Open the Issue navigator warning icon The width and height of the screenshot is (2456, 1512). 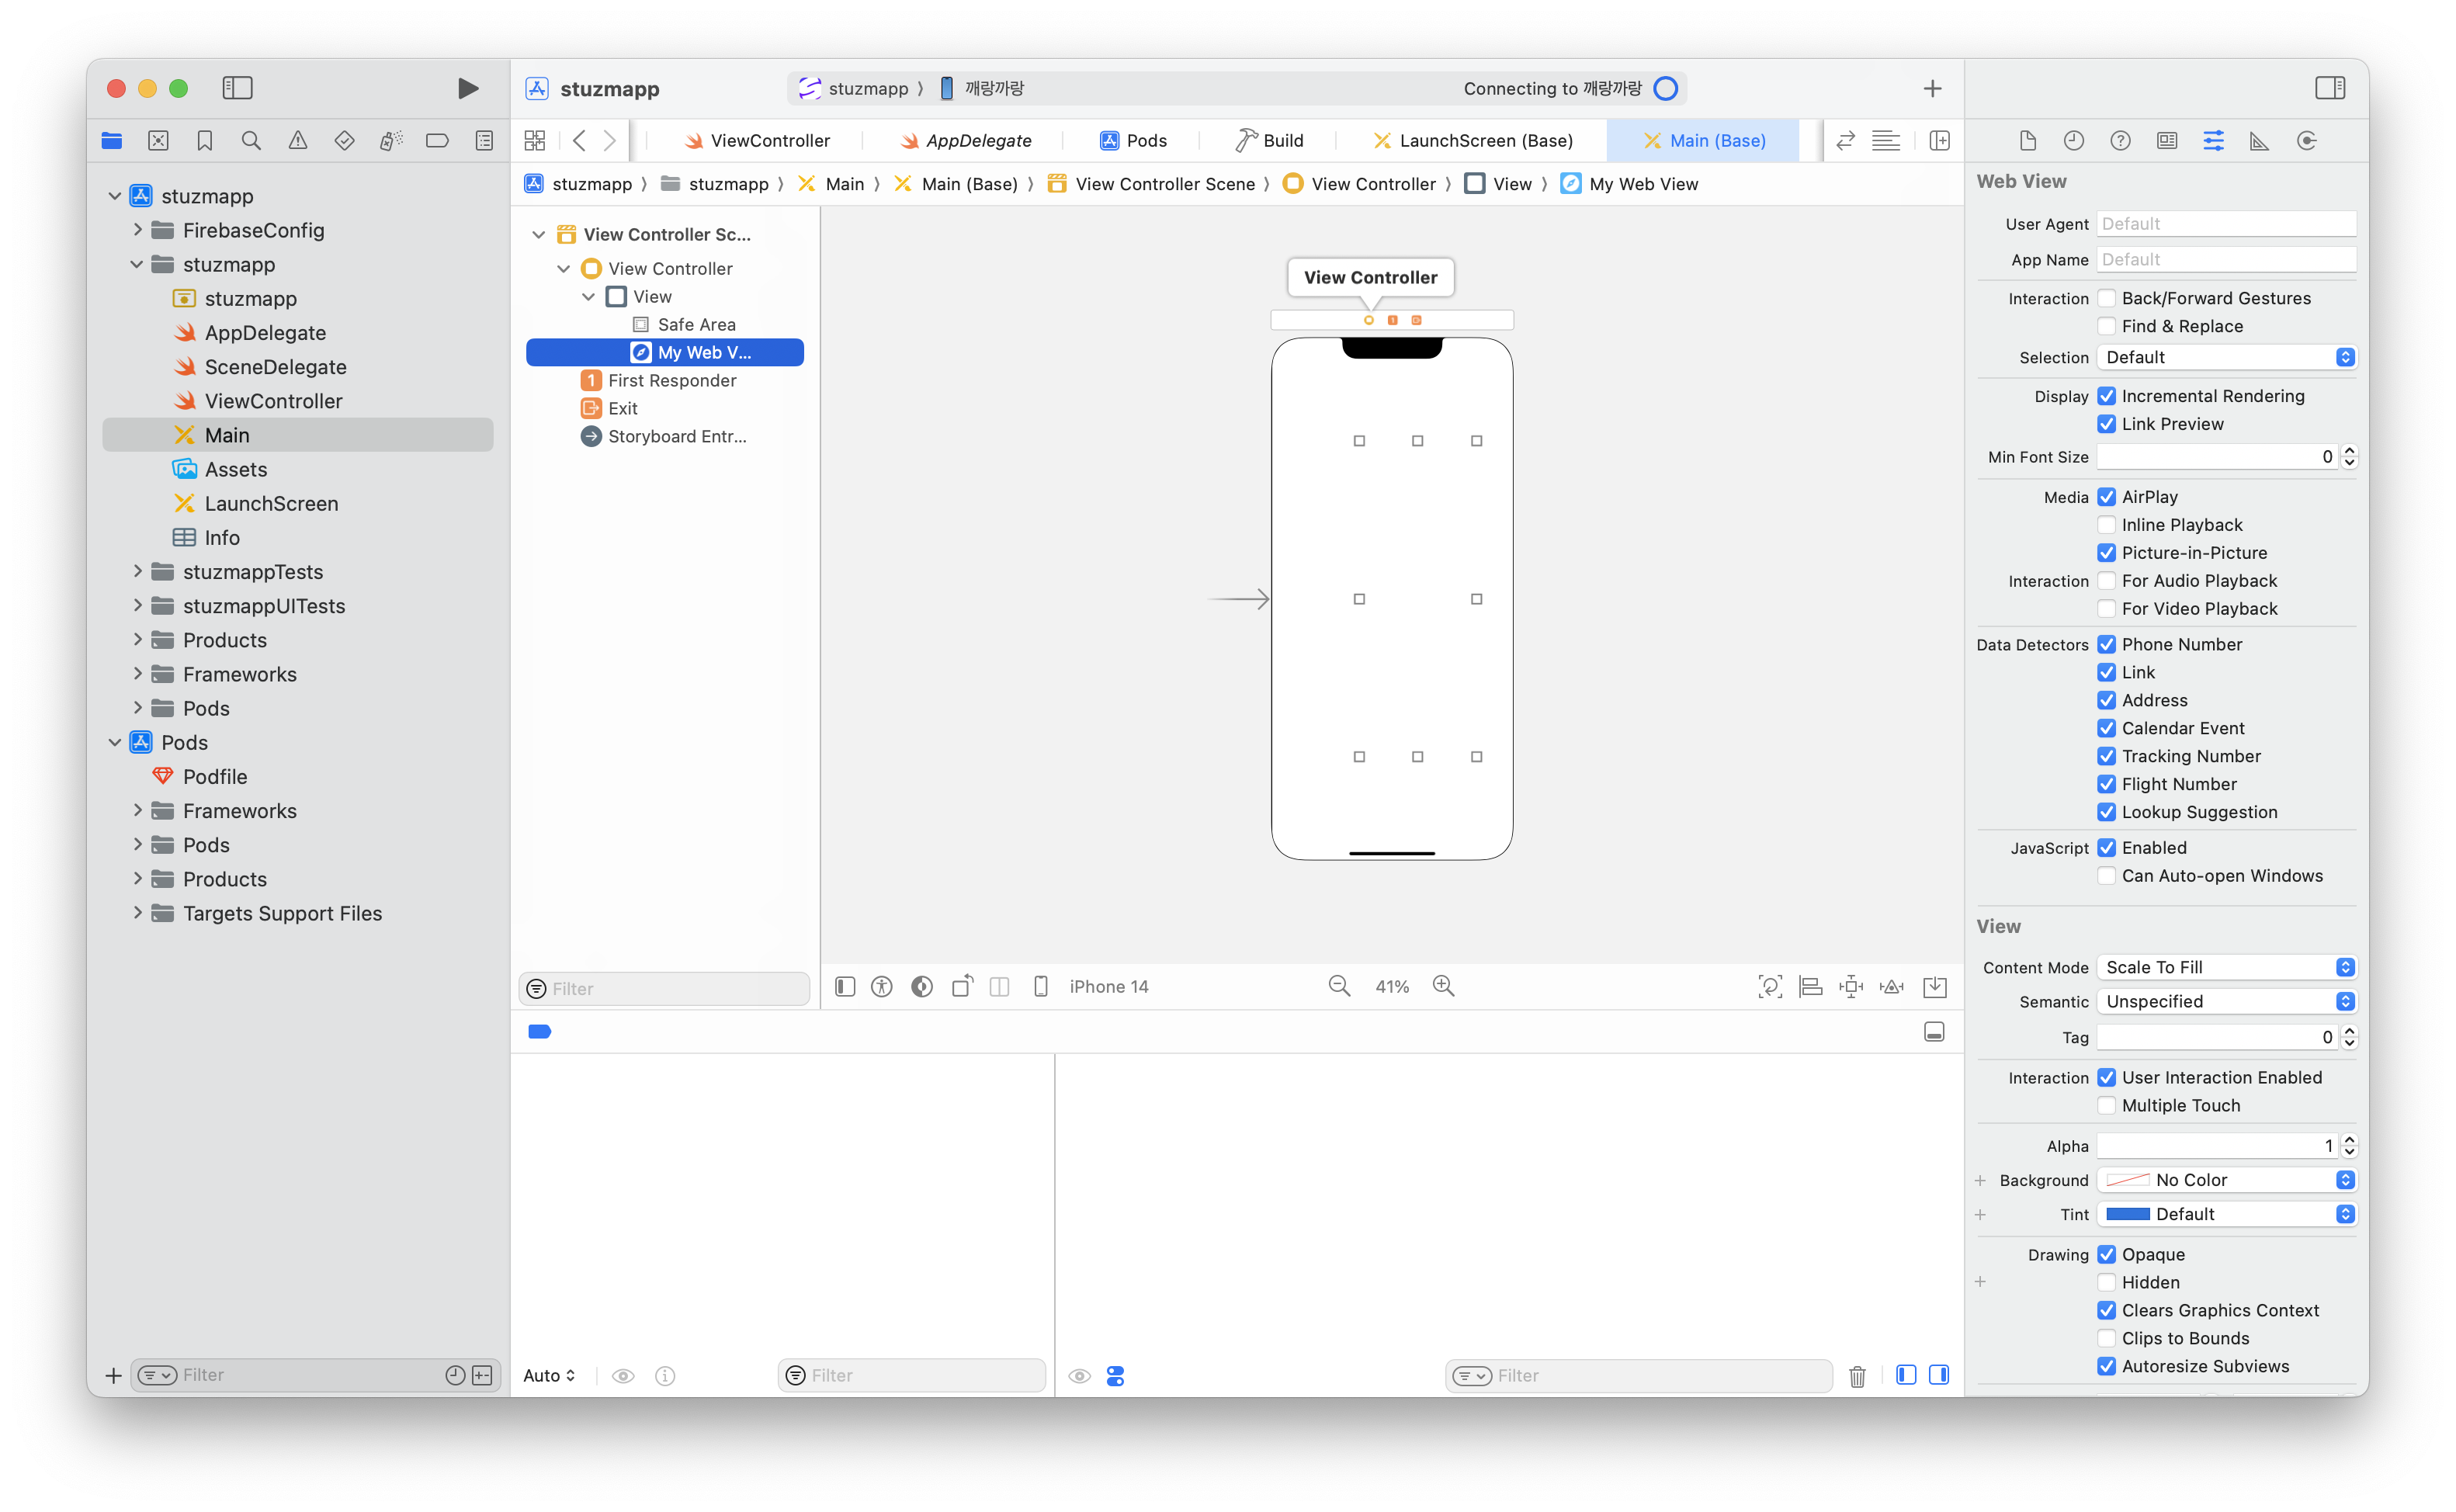[x=298, y=141]
